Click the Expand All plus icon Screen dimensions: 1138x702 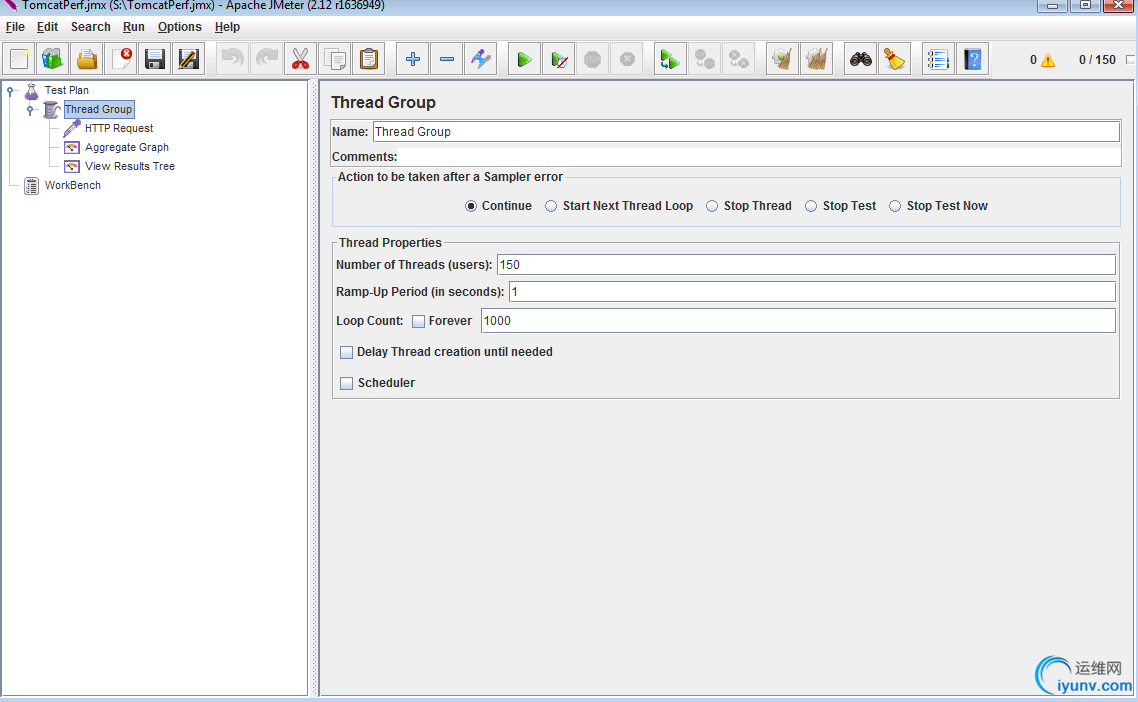(412, 59)
